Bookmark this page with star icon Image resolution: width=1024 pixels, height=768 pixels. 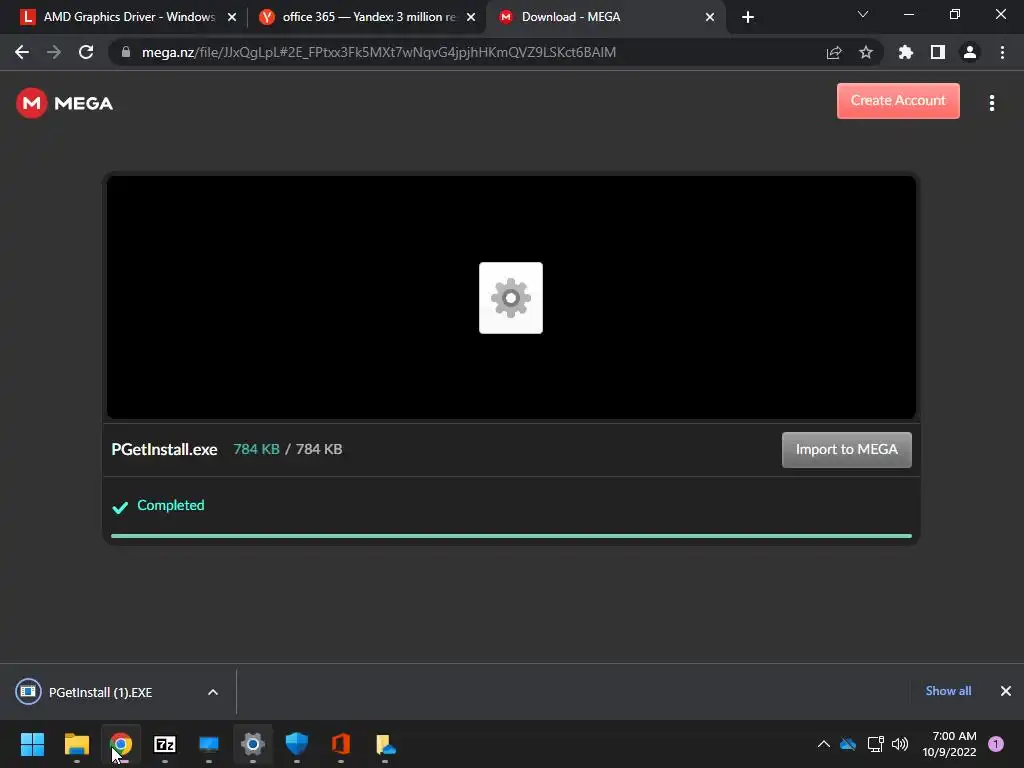(x=866, y=52)
